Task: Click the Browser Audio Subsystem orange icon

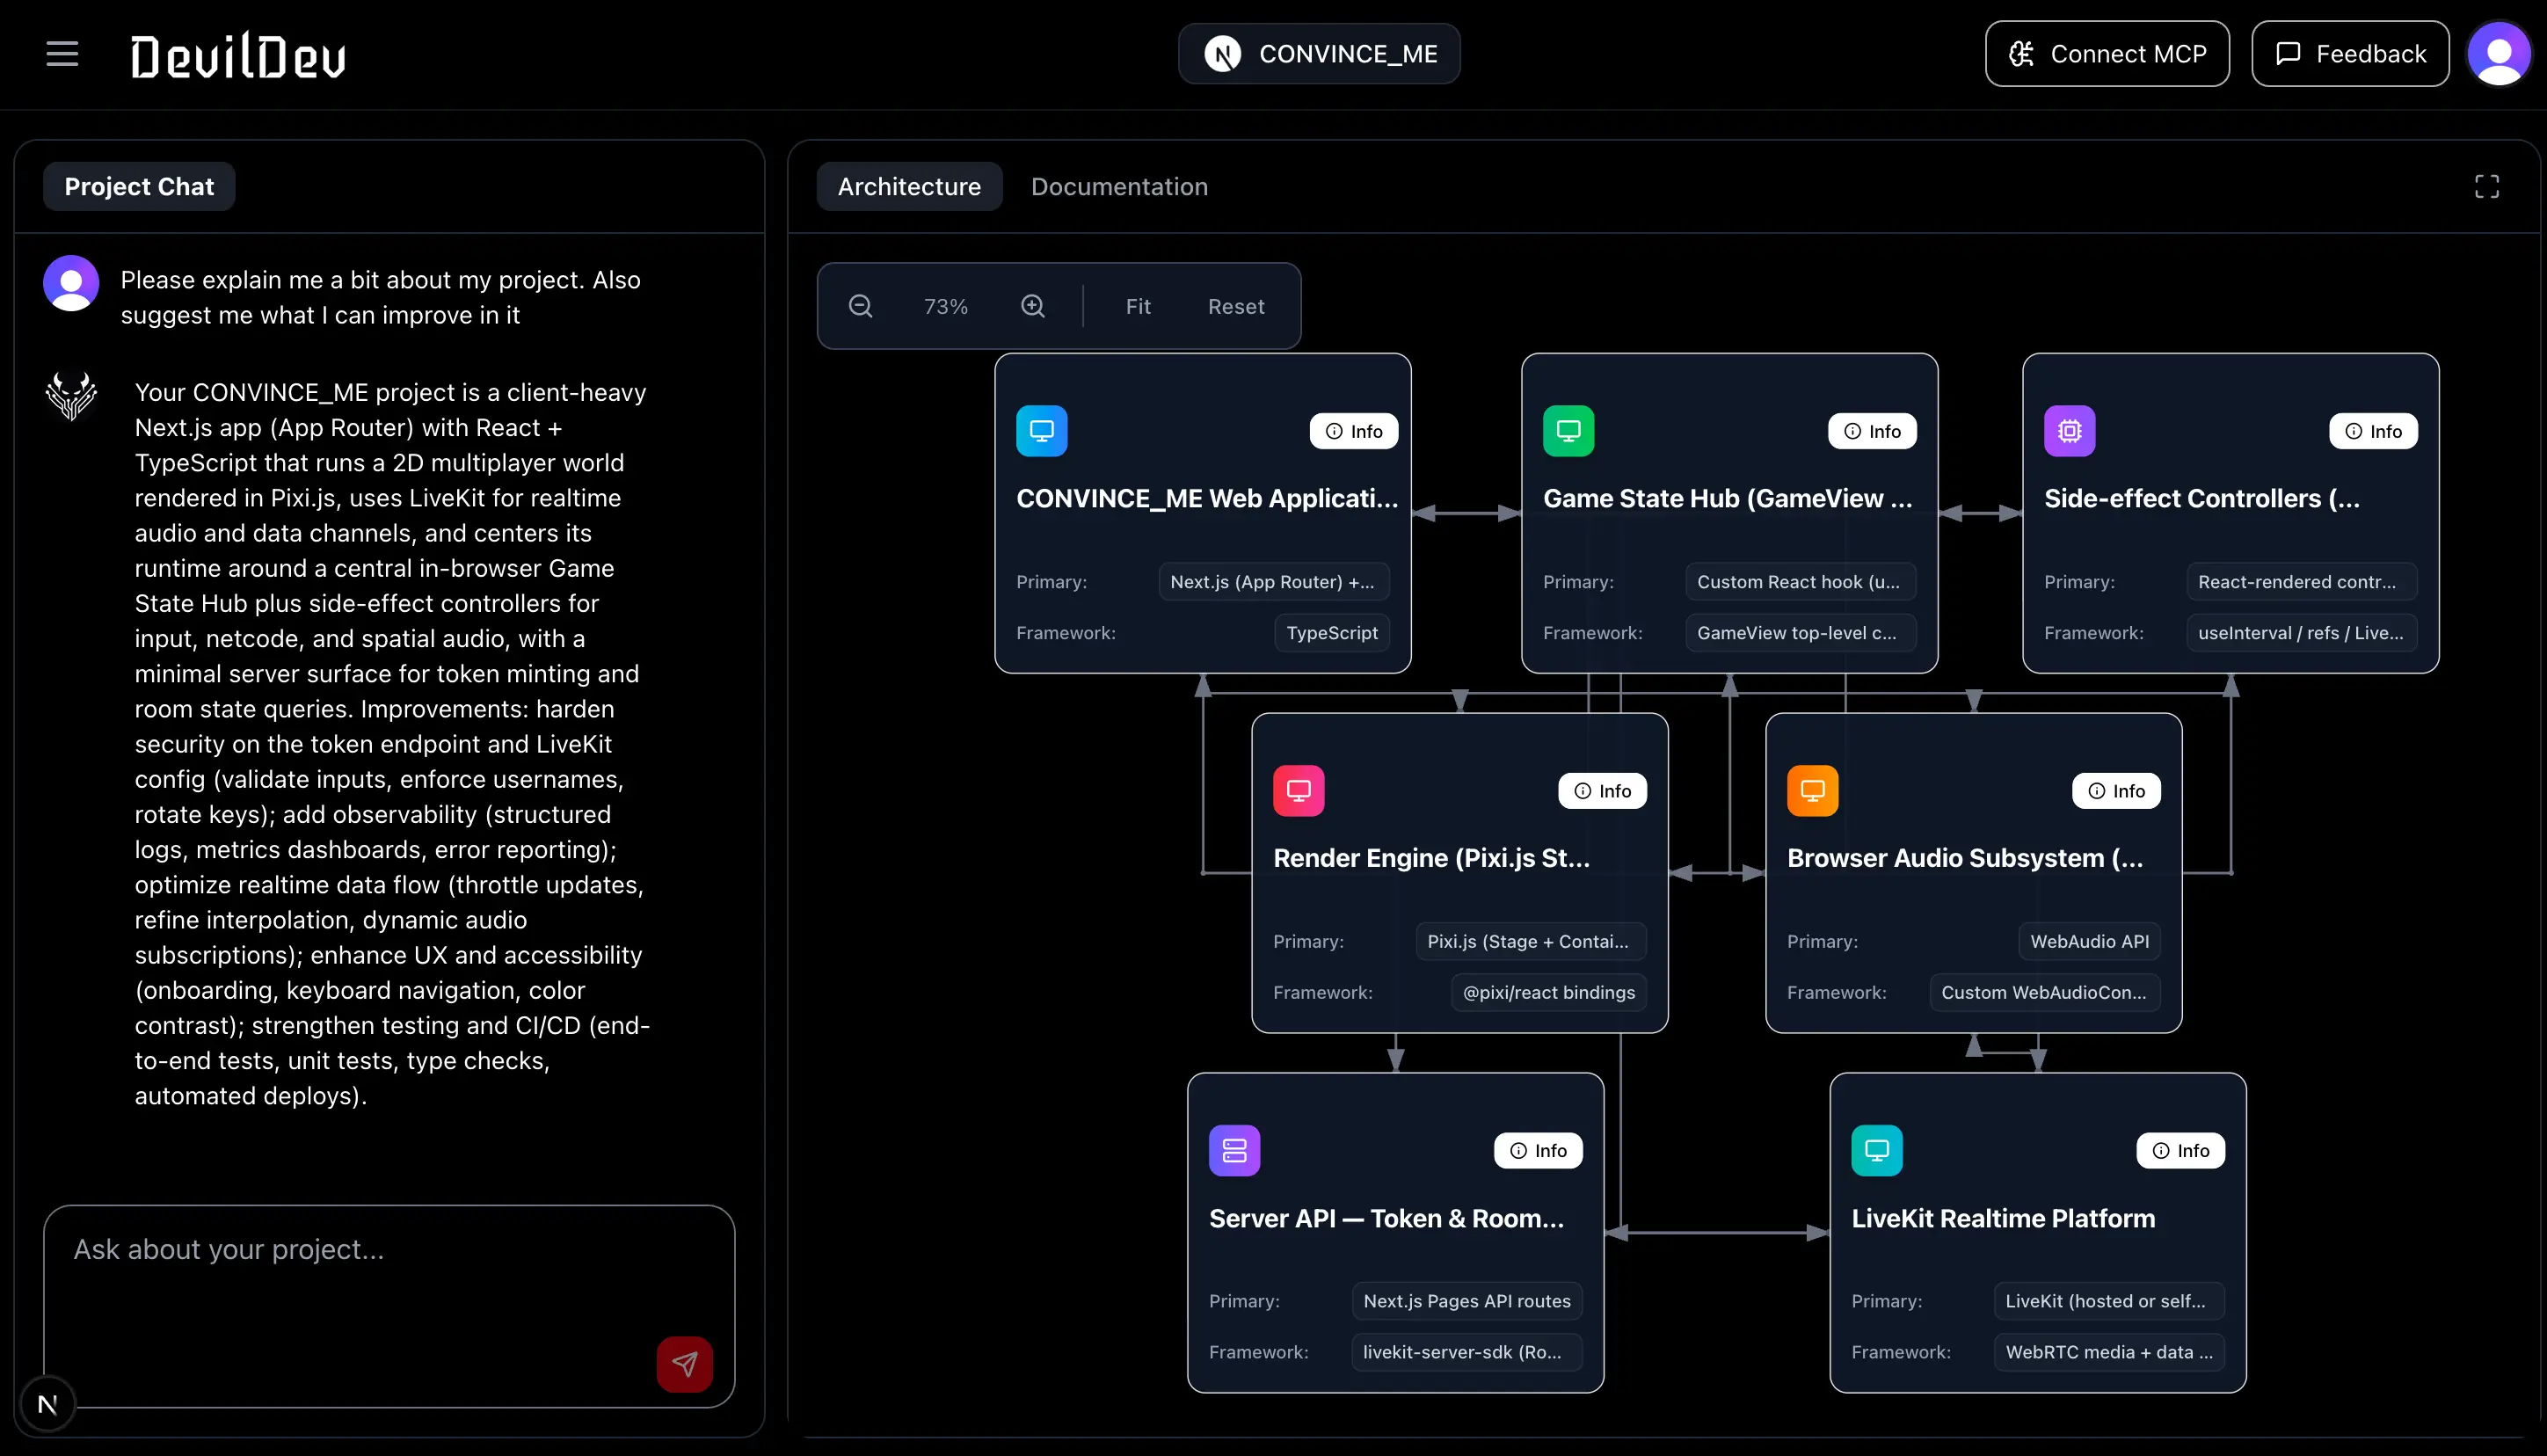Action: point(1812,790)
